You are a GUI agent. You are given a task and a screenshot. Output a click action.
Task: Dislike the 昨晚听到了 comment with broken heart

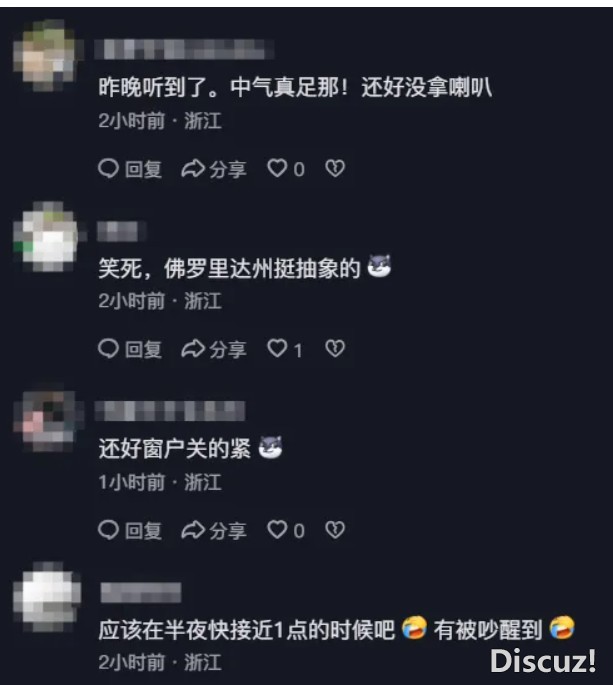pyautogui.click(x=335, y=169)
